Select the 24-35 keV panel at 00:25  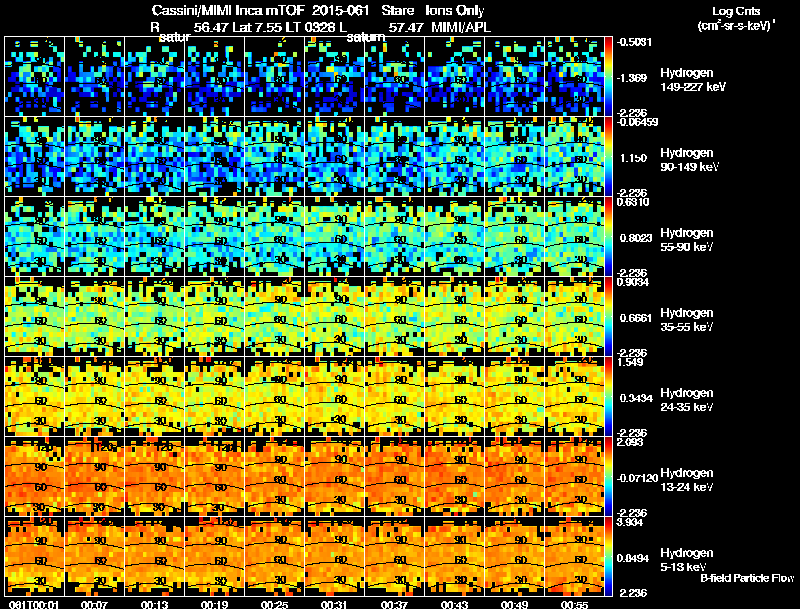pos(274,397)
